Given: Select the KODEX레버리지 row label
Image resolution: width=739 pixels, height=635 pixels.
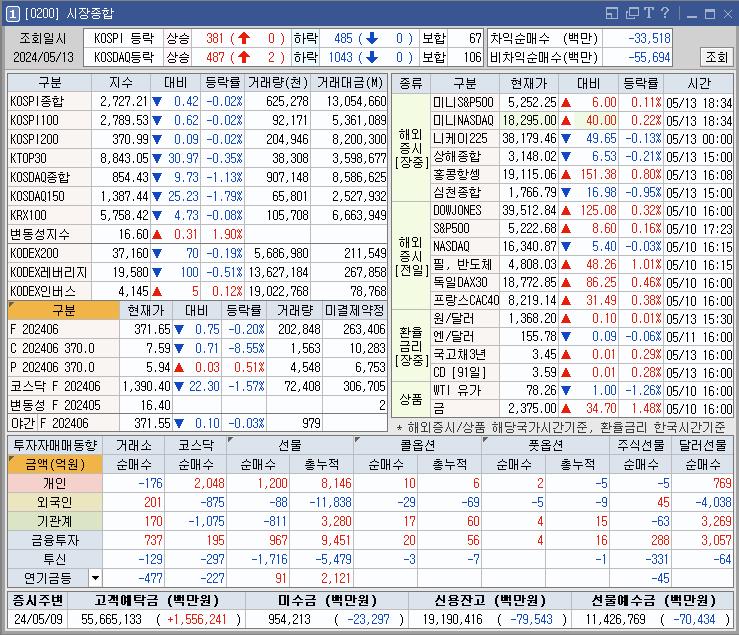Looking at the screenshot, I should (x=49, y=272).
